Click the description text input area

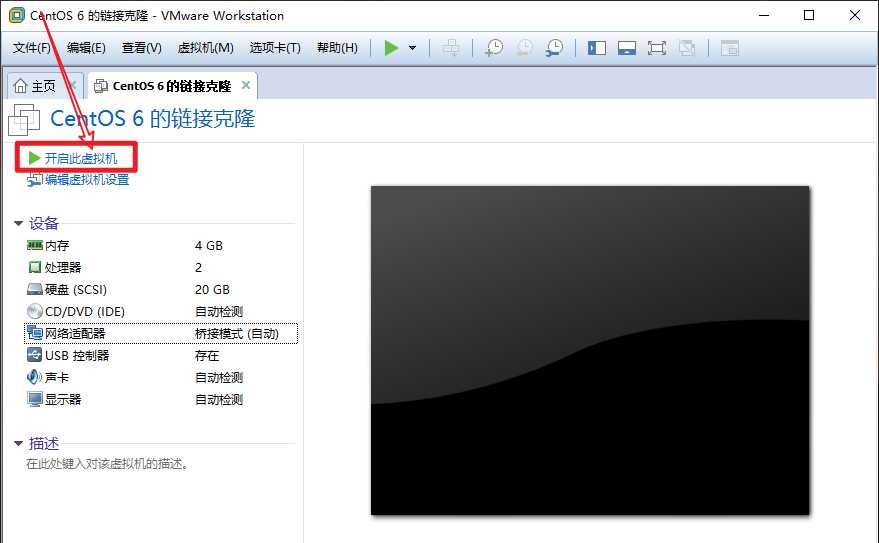click(107, 464)
